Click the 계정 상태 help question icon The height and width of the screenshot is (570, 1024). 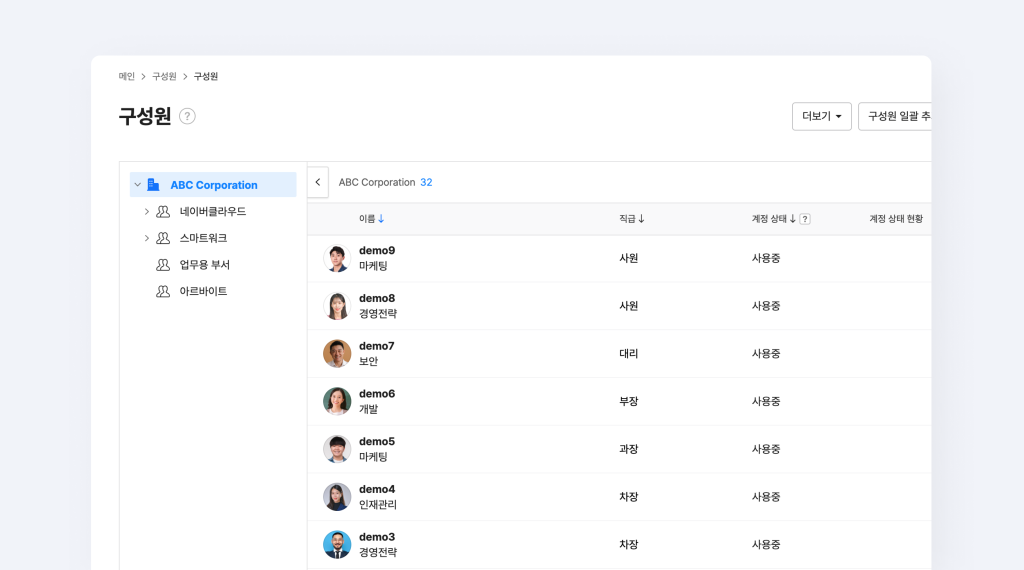(x=805, y=219)
